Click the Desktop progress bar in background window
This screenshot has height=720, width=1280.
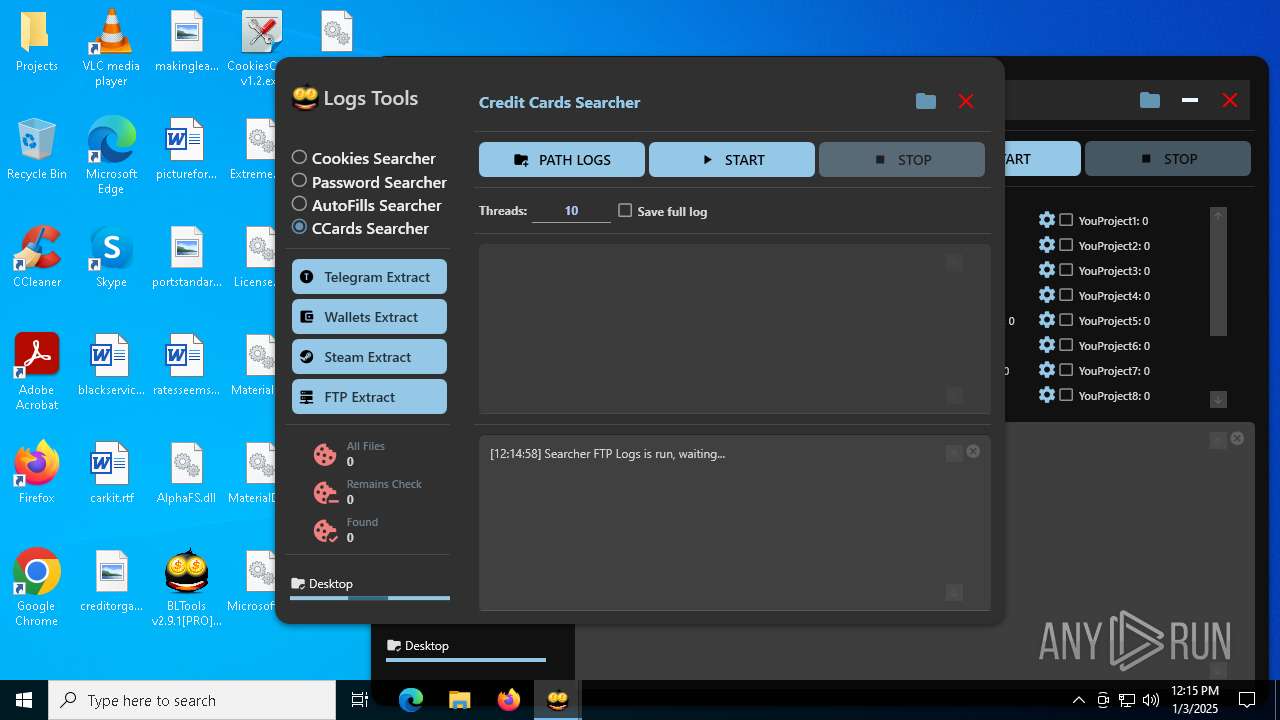pos(466,660)
